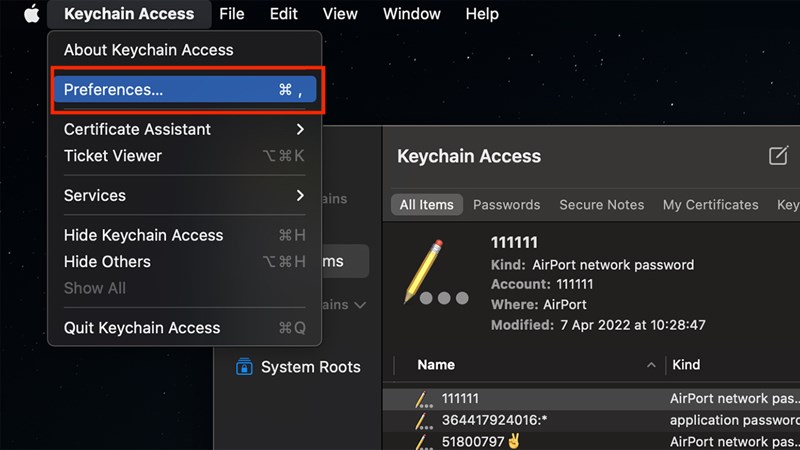Select Hide Keychain Access
This screenshot has width=800, height=450.
pyautogui.click(x=185, y=235)
